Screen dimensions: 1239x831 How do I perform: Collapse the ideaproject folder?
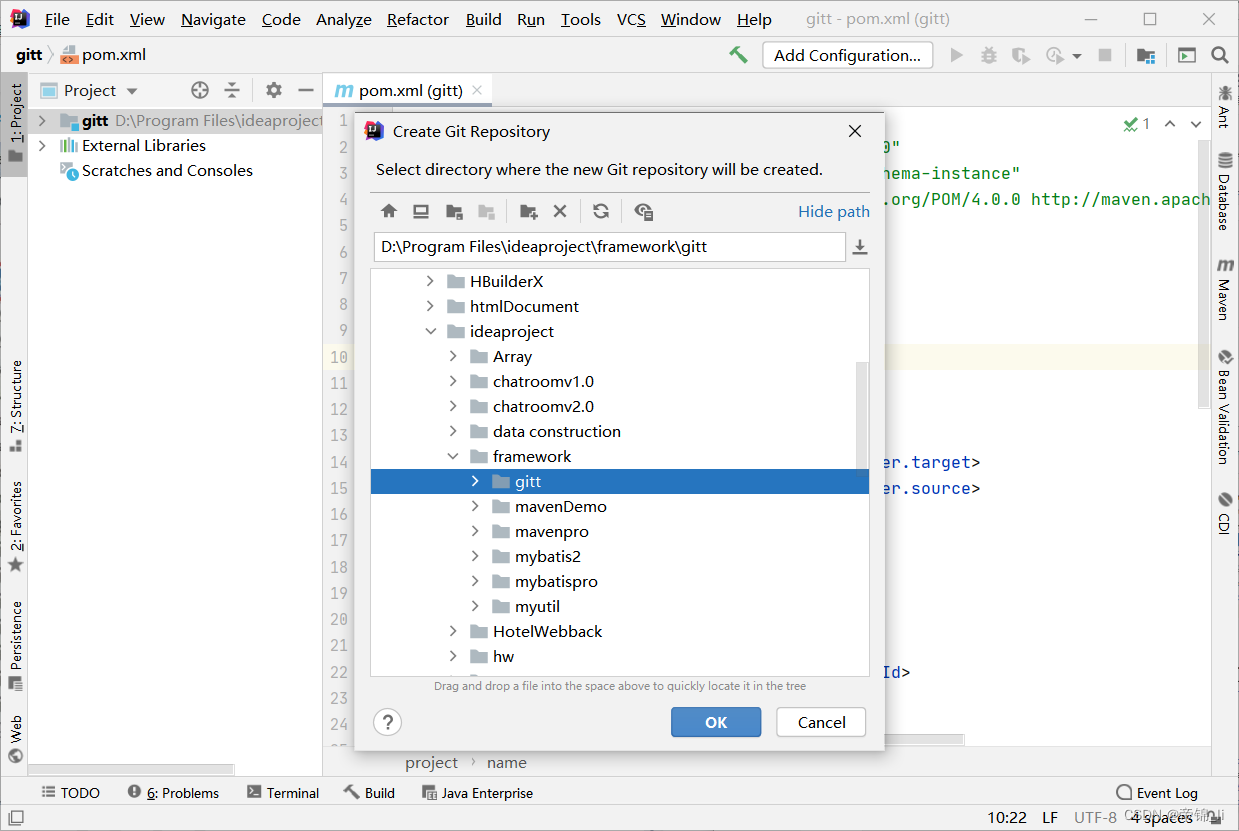[x=431, y=332]
